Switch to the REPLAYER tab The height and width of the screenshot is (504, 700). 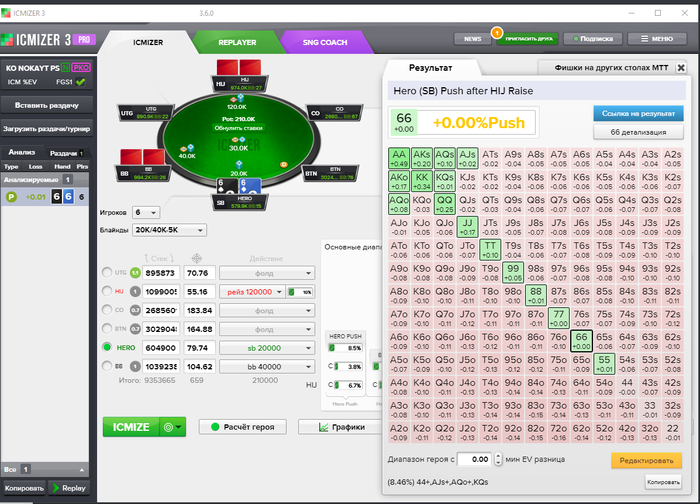(237, 42)
